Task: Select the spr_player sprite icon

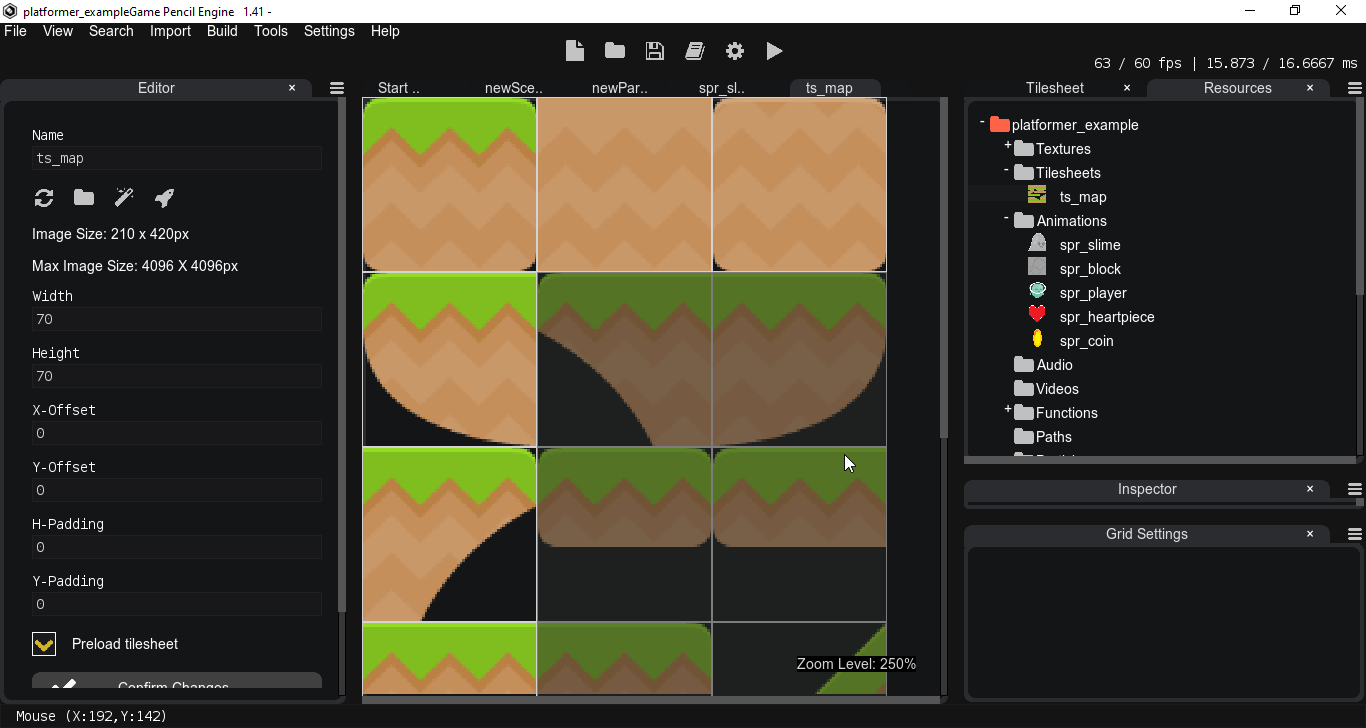Action: pos(1037,291)
